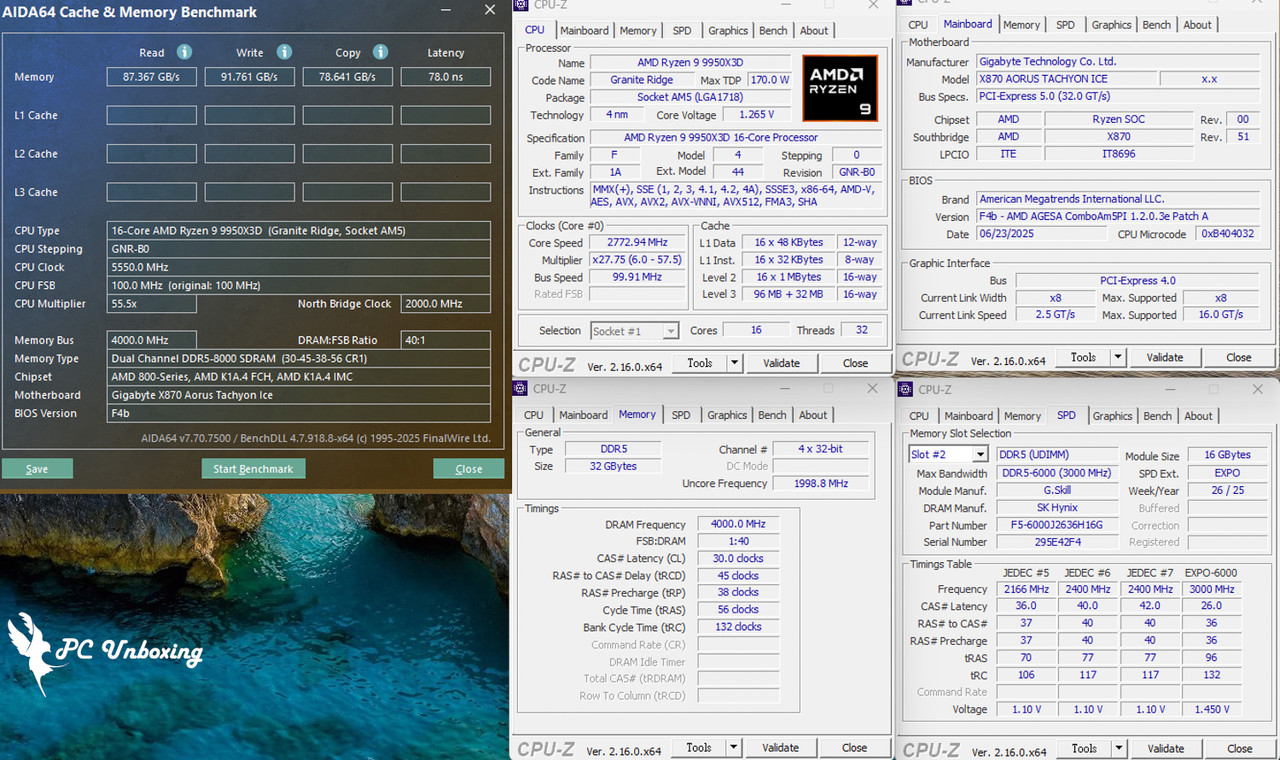1280x760 pixels.
Task: Click Tools in the CPU-Z Memory window
Action: [698, 747]
